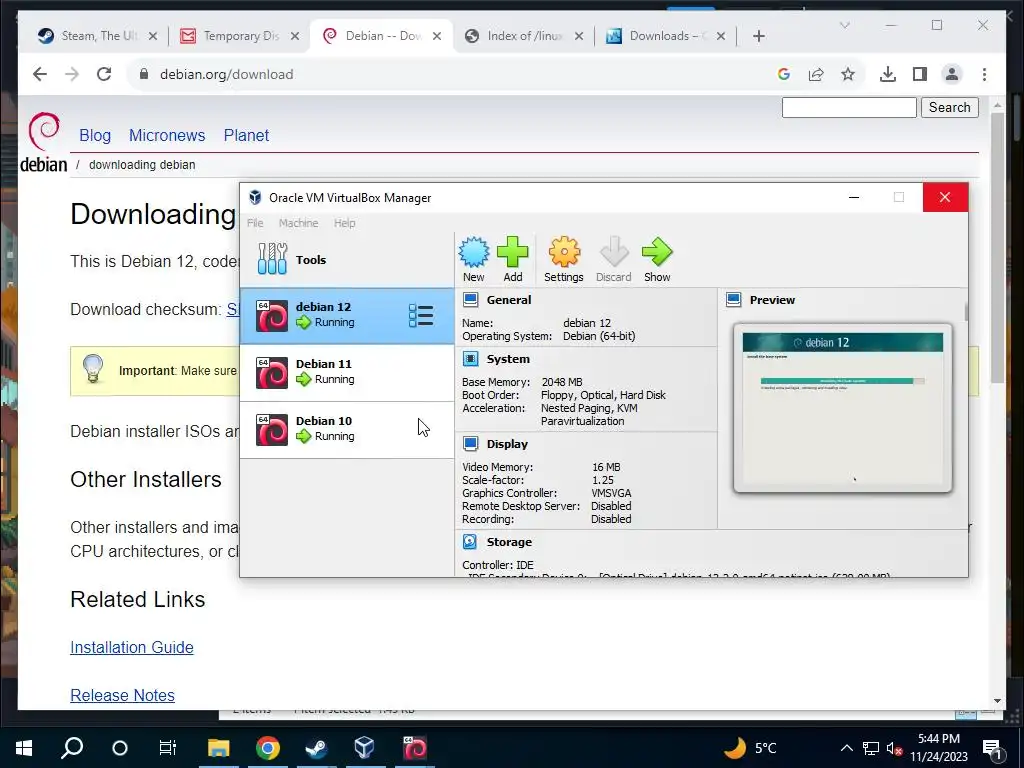Click the share page icon
Image resolution: width=1024 pixels, height=768 pixels.
pyautogui.click(x=816, y=74)
